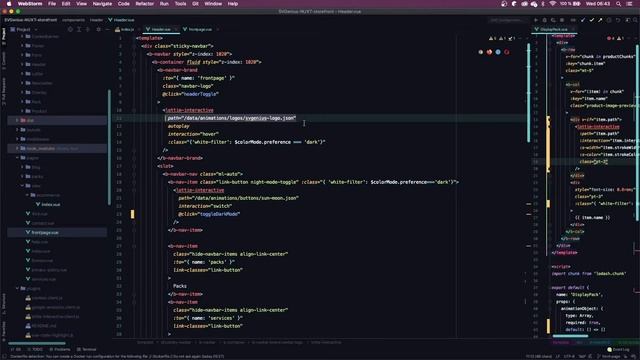Image resolution: width=640 pixels, height=360 pixels.
Task: Select frontpage.vue in the project tree
Action: [45, 233]
